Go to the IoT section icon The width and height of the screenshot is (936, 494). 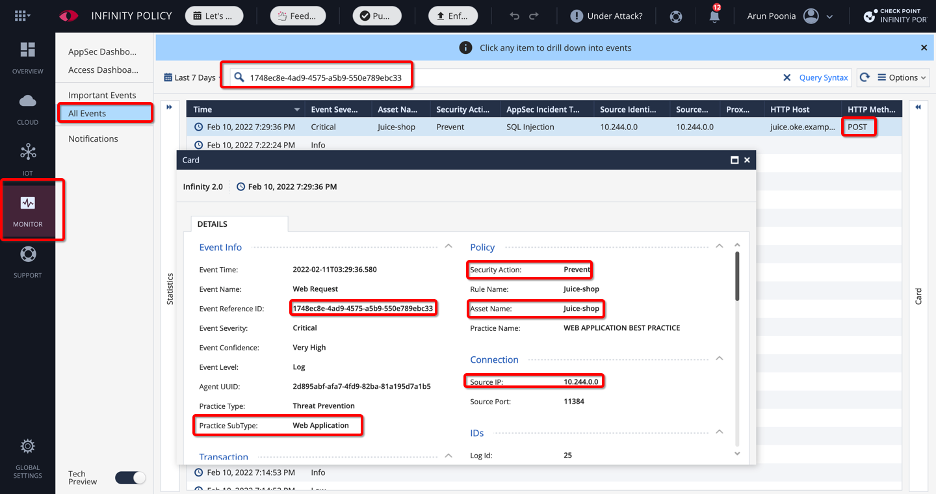point(27,155)
